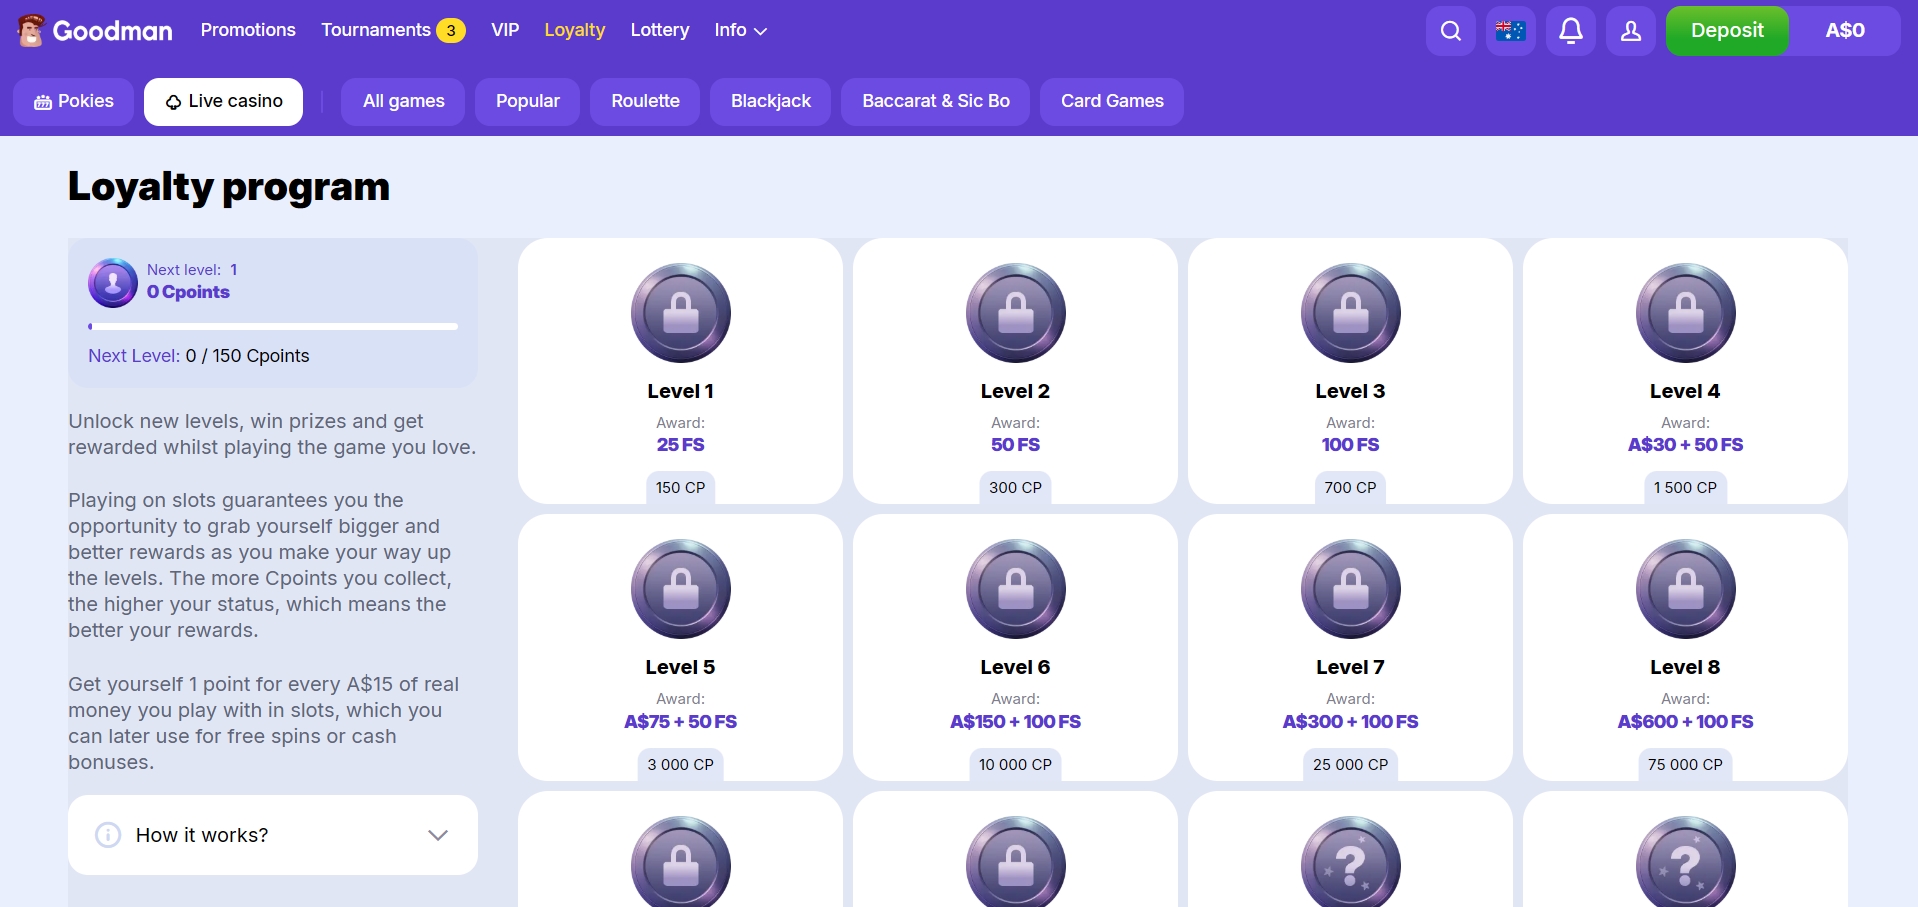The image size is (1918, 907).
Task: Click the Next Level progress bar
Action: (272, 326)
